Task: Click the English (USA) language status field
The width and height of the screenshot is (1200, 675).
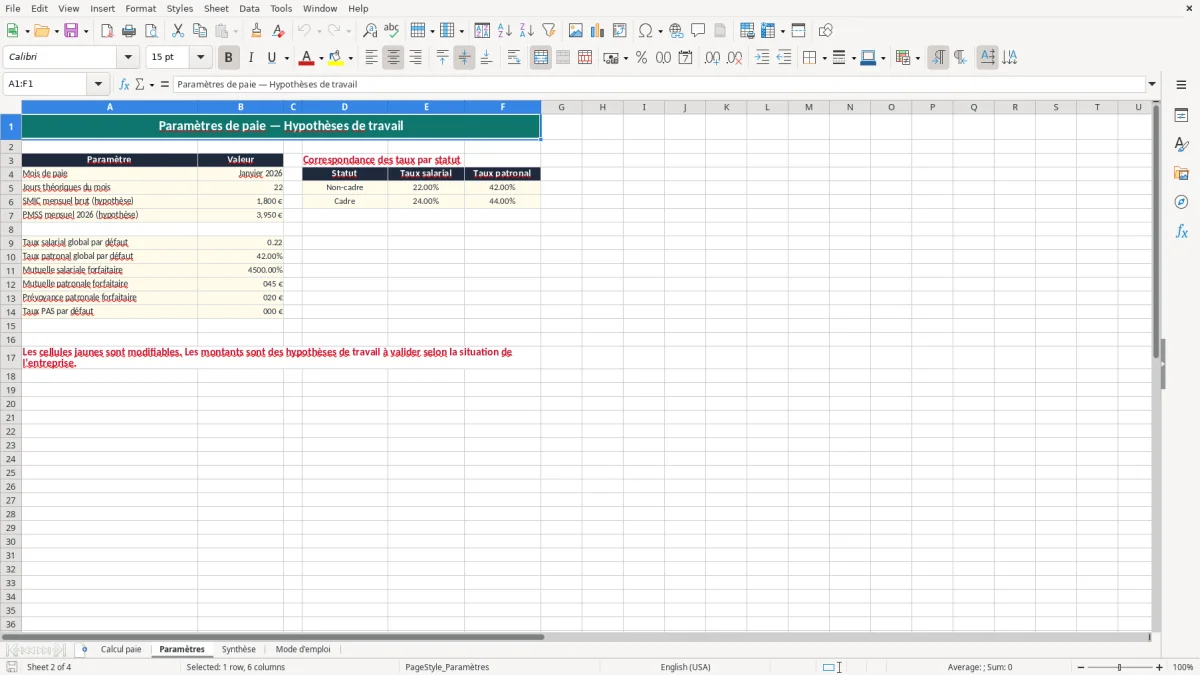Action: pos(686,667)
